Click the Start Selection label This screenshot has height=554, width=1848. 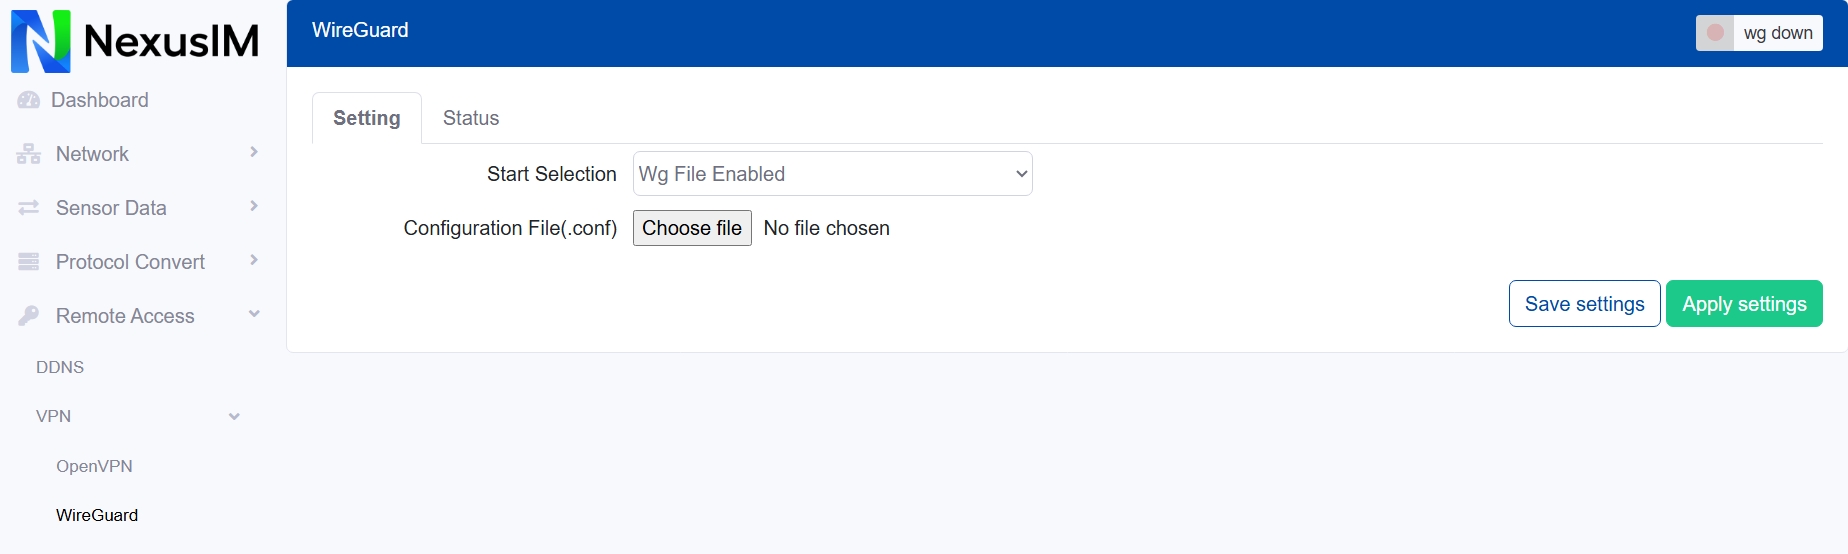(552, 174)
